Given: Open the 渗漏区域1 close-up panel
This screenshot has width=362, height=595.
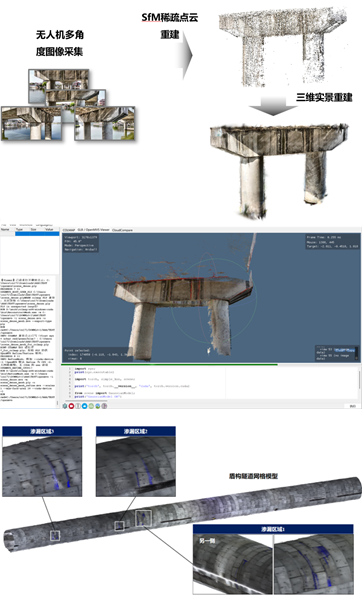Looking at the screenshot, I should 273,559.
